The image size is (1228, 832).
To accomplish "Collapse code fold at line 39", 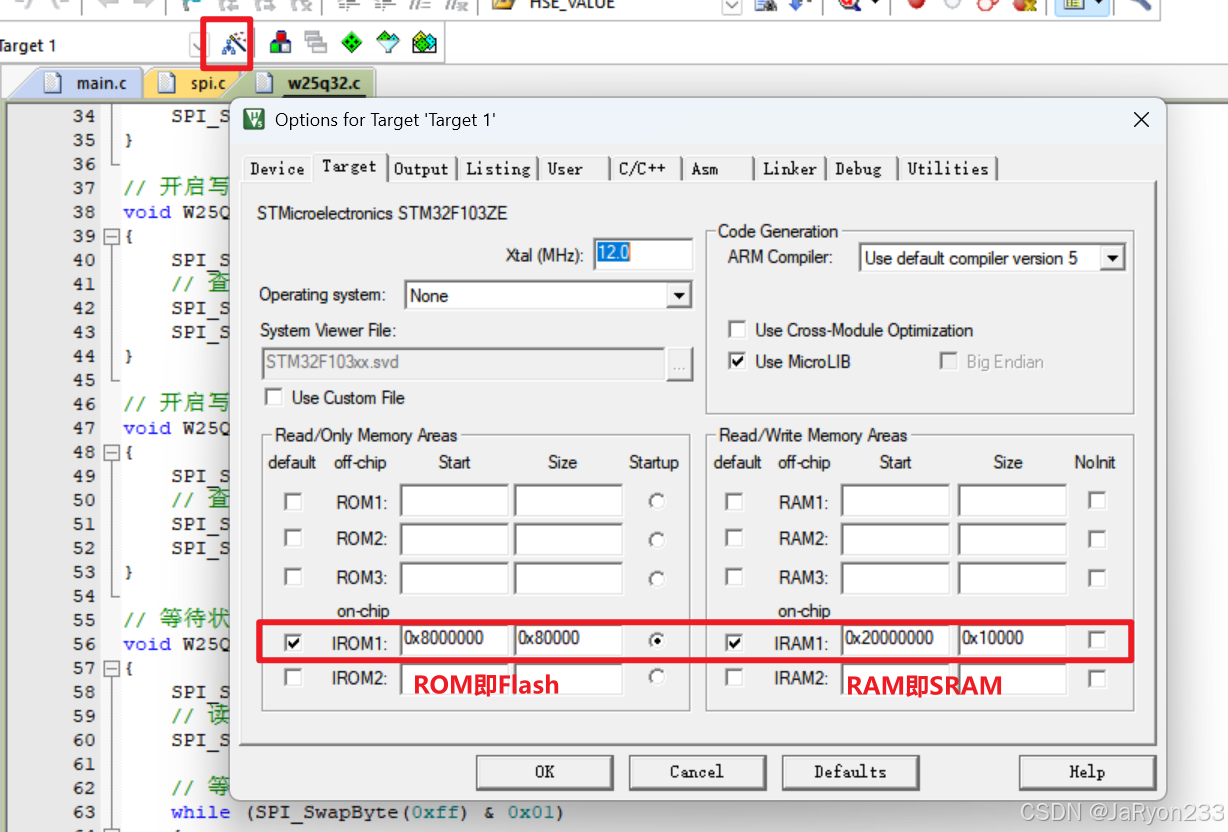I will (x=111, y=237).
